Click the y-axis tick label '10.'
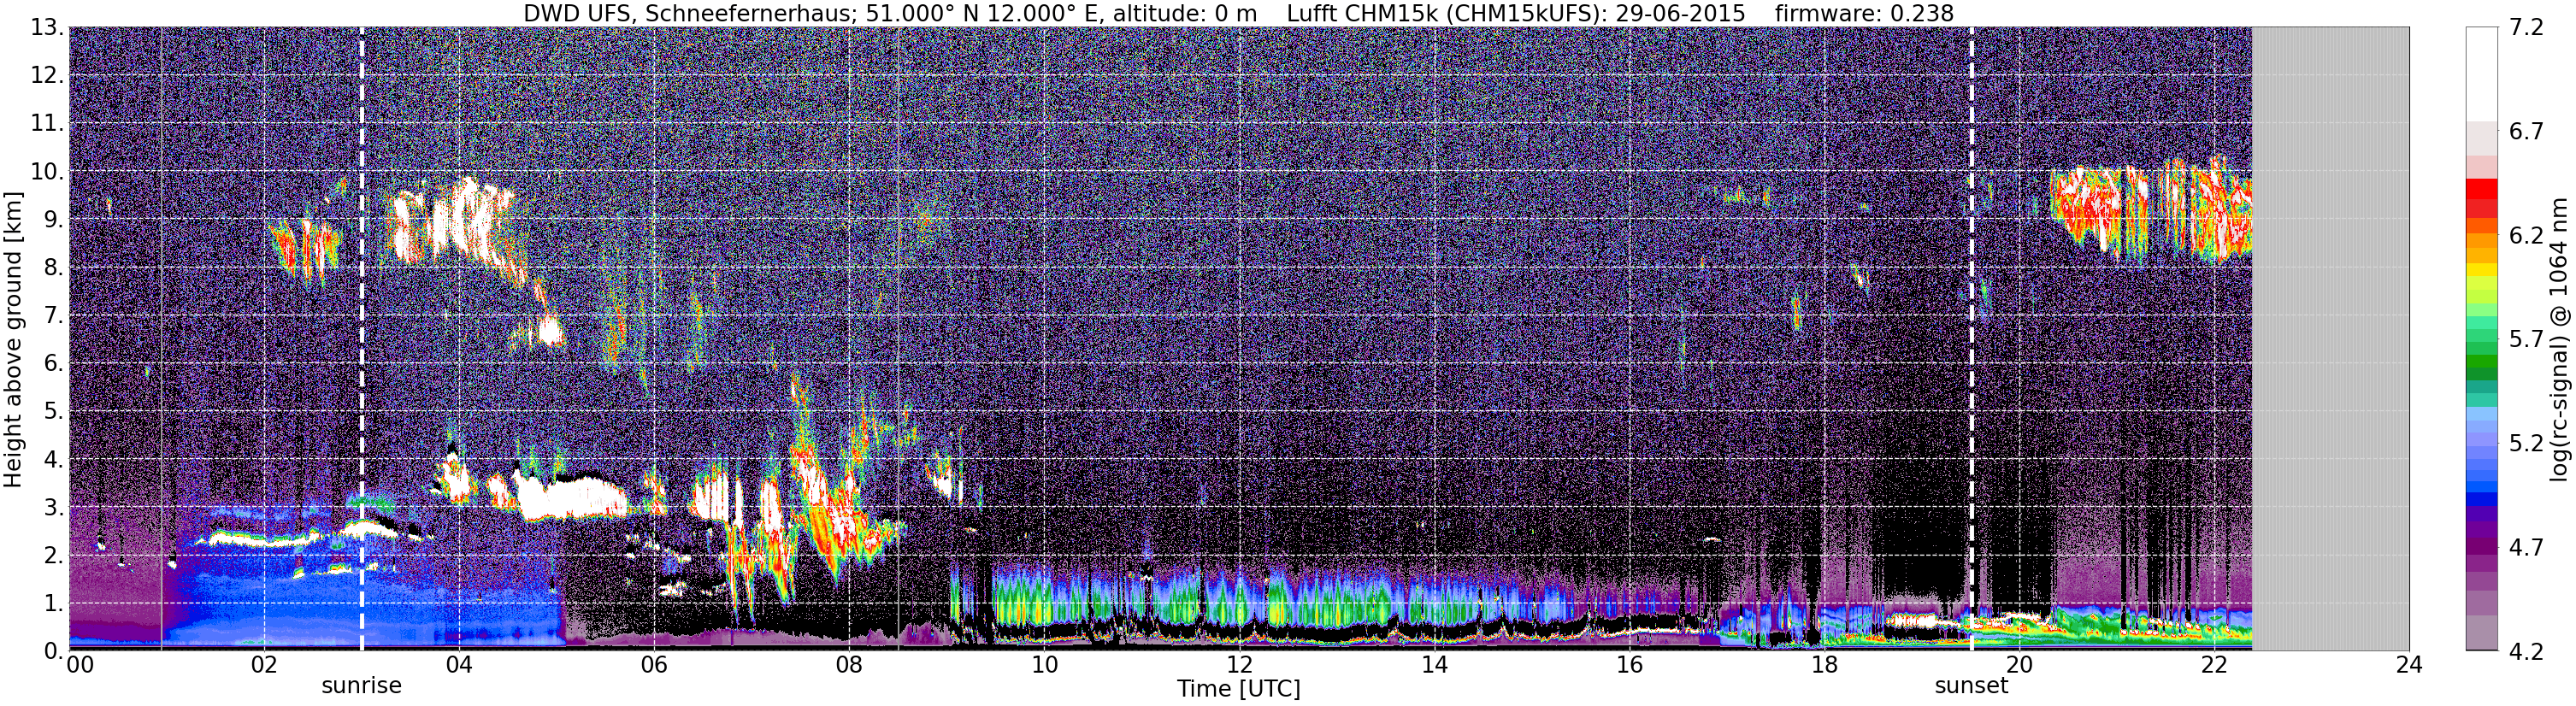Viewport: 2576px width, 706px height. click(x=48, y=172)
